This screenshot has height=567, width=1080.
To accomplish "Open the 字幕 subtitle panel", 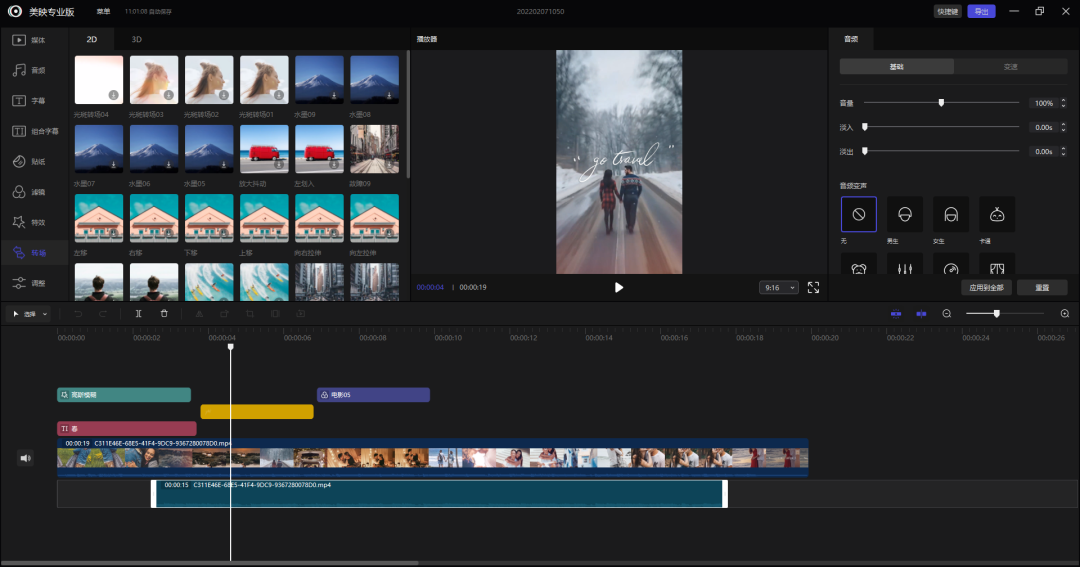I will [29, 101].
